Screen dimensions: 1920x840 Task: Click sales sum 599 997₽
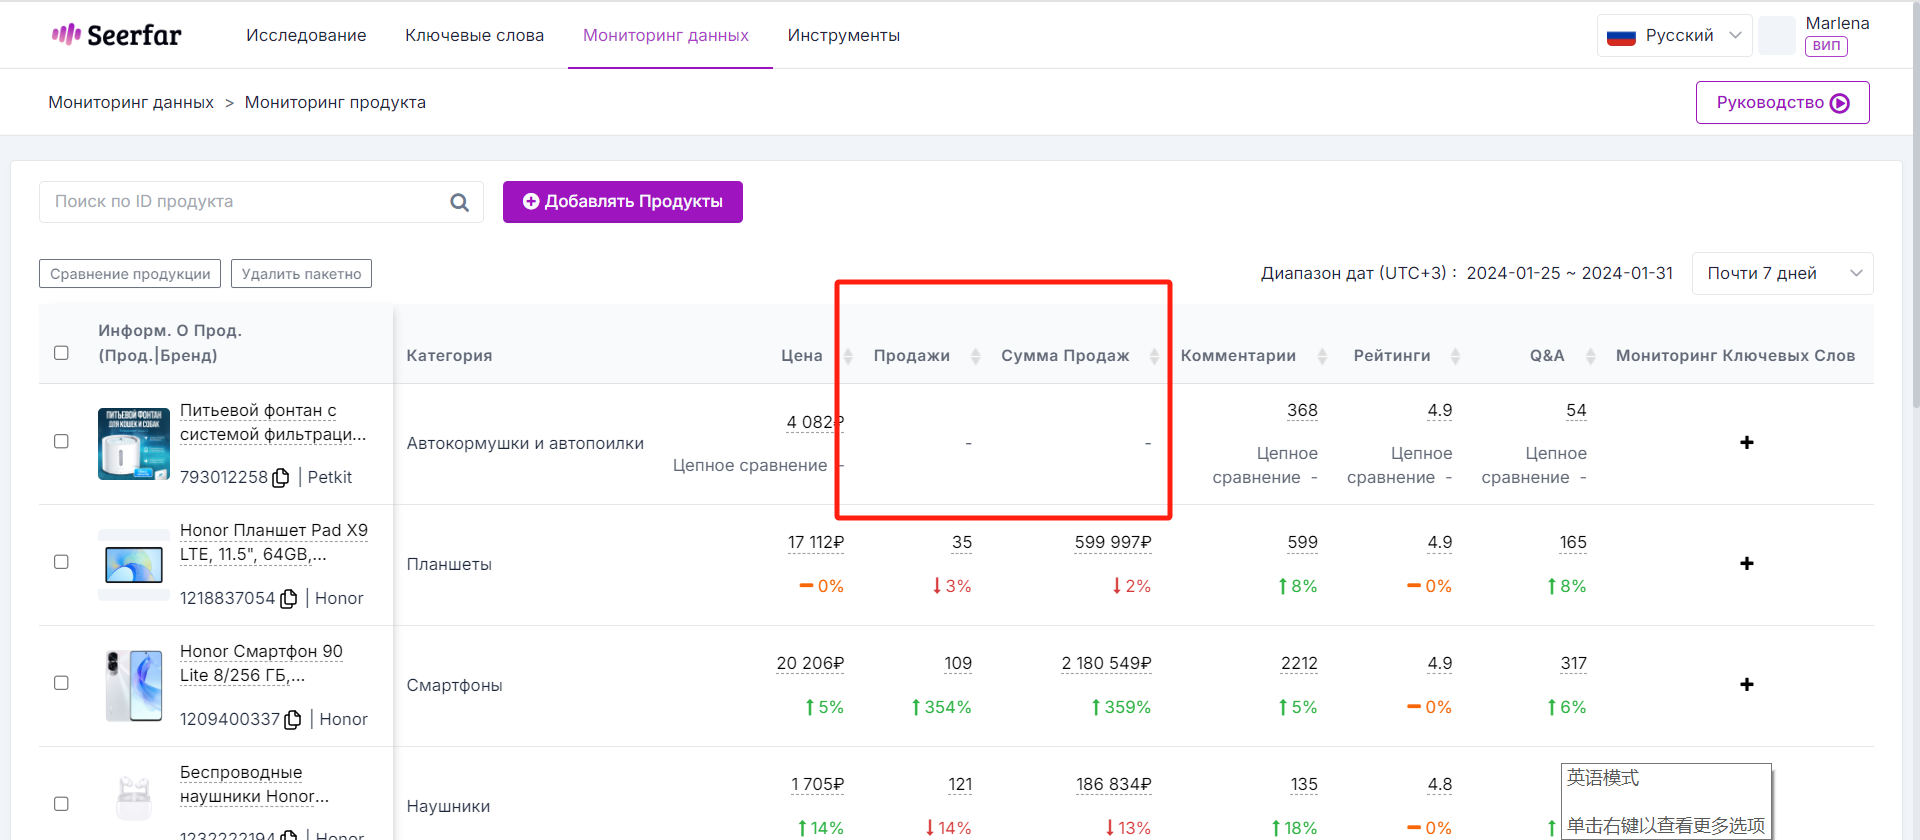[1113, 543]
